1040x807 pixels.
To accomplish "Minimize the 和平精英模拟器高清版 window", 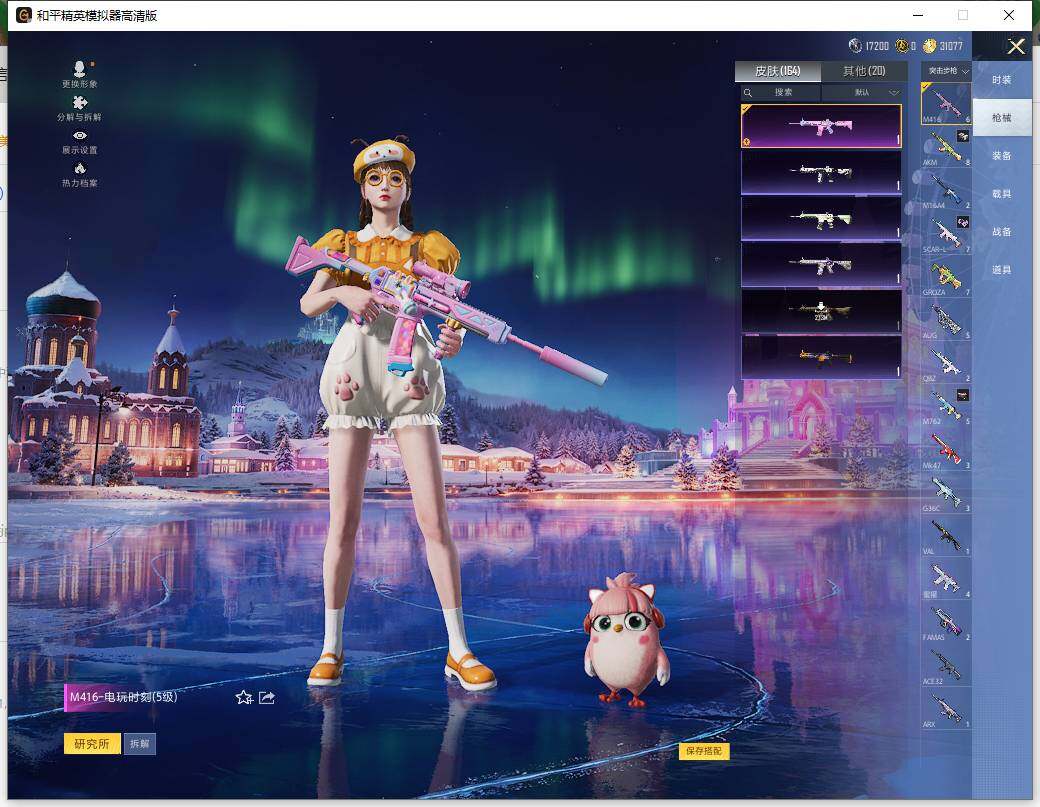I will [918, 15].
